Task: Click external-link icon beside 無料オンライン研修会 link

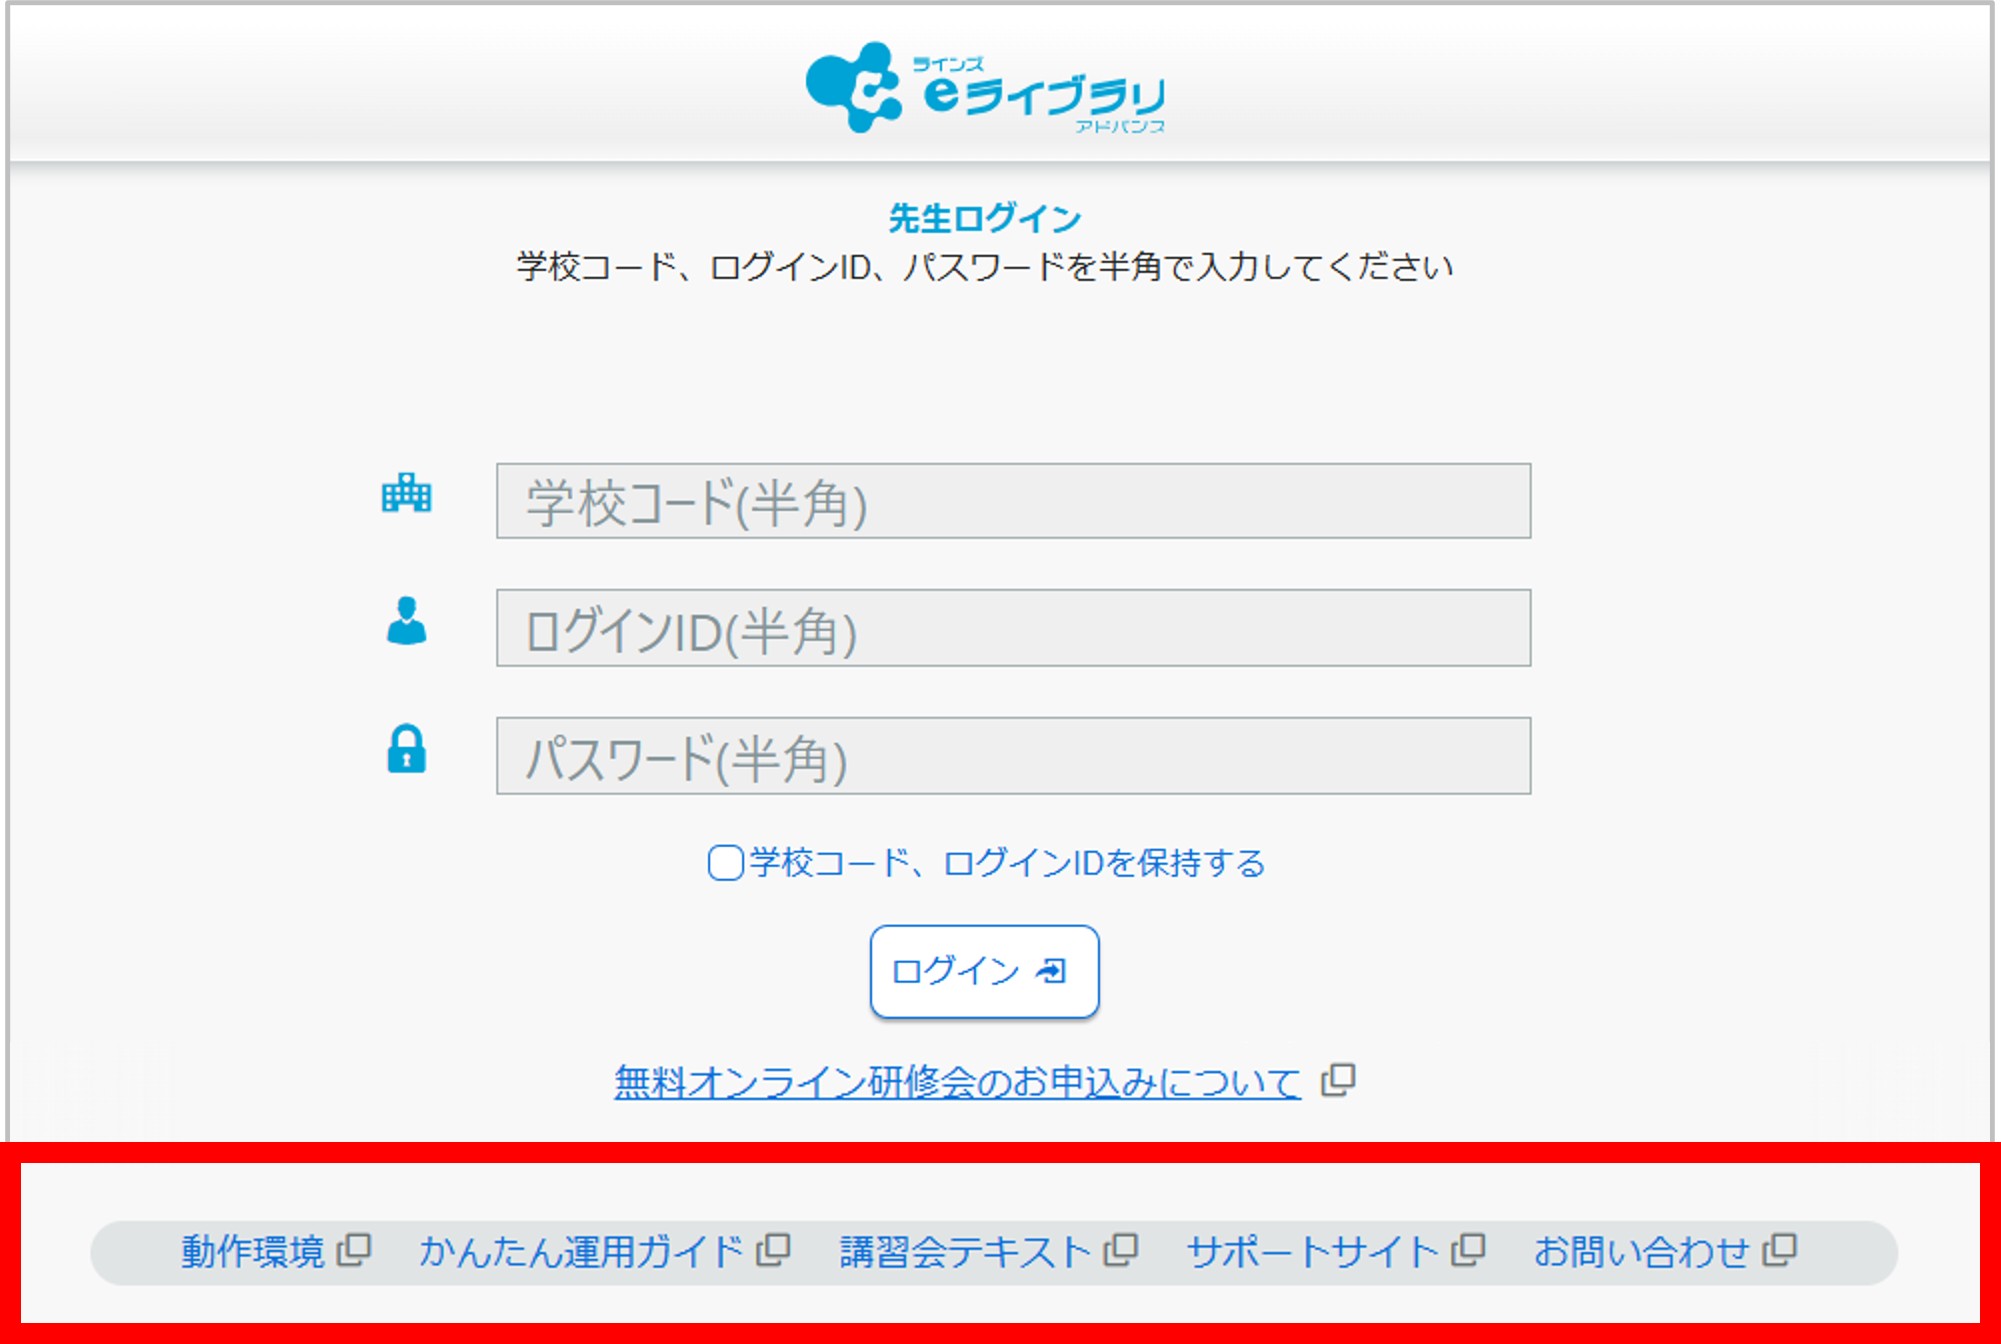Action: coord(1338,1080)
